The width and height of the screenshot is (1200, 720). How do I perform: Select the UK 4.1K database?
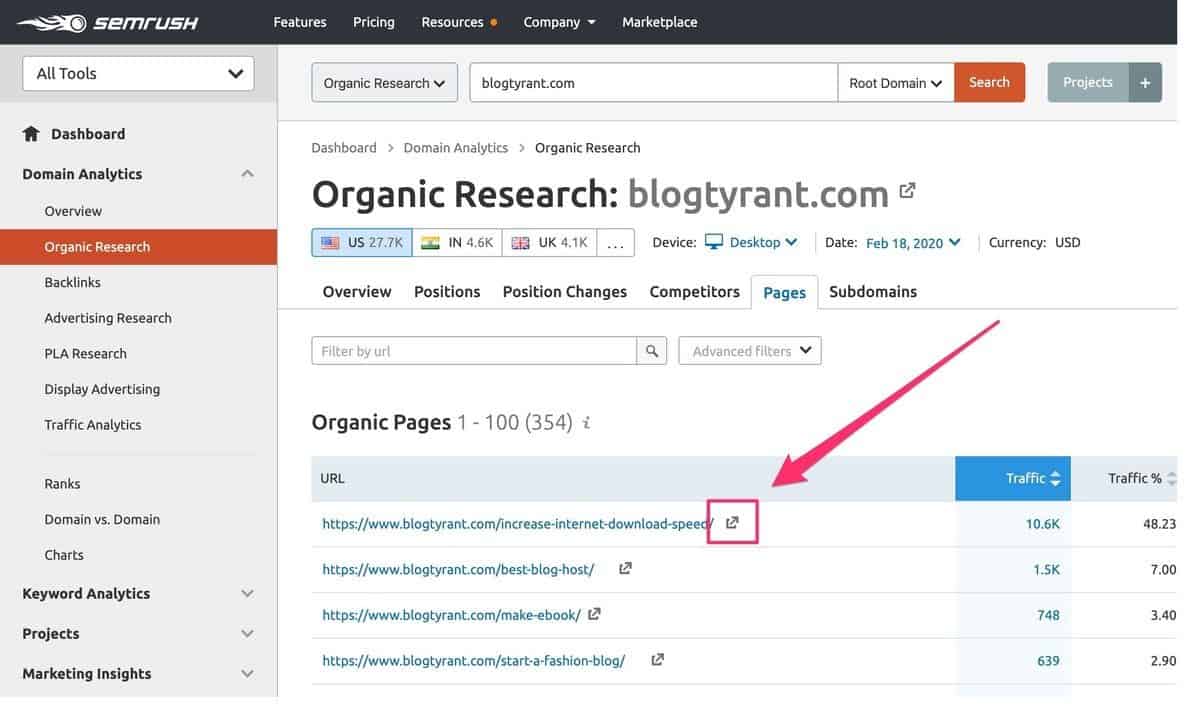pyautogui.click(x=549, y=243)
